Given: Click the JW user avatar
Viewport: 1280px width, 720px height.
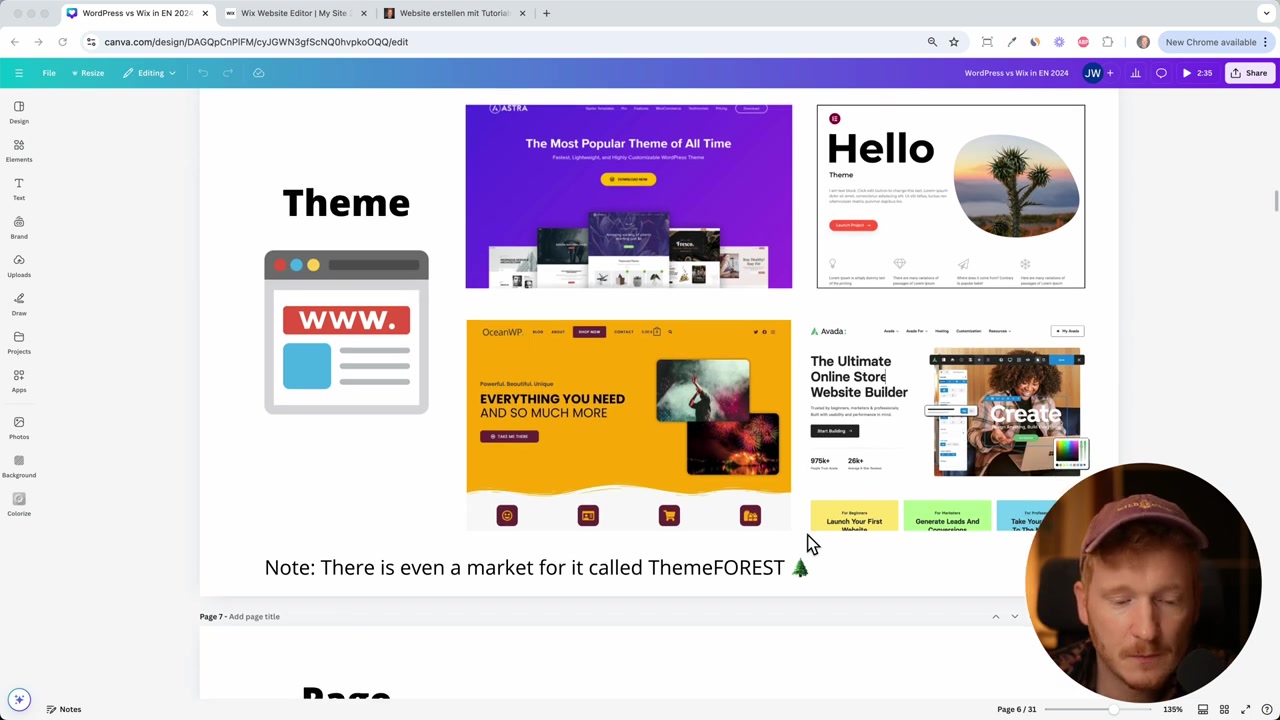Looking at the screenshot, I should tap(1093, 73).
